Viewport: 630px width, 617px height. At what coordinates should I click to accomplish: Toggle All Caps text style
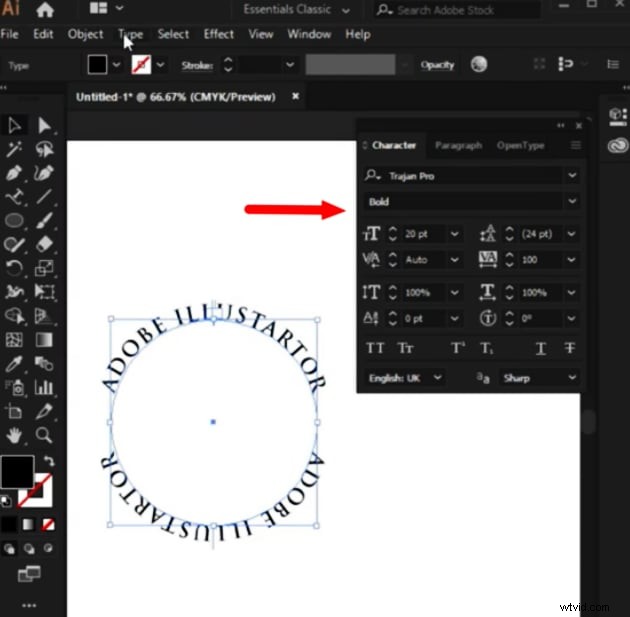[375, 348]
